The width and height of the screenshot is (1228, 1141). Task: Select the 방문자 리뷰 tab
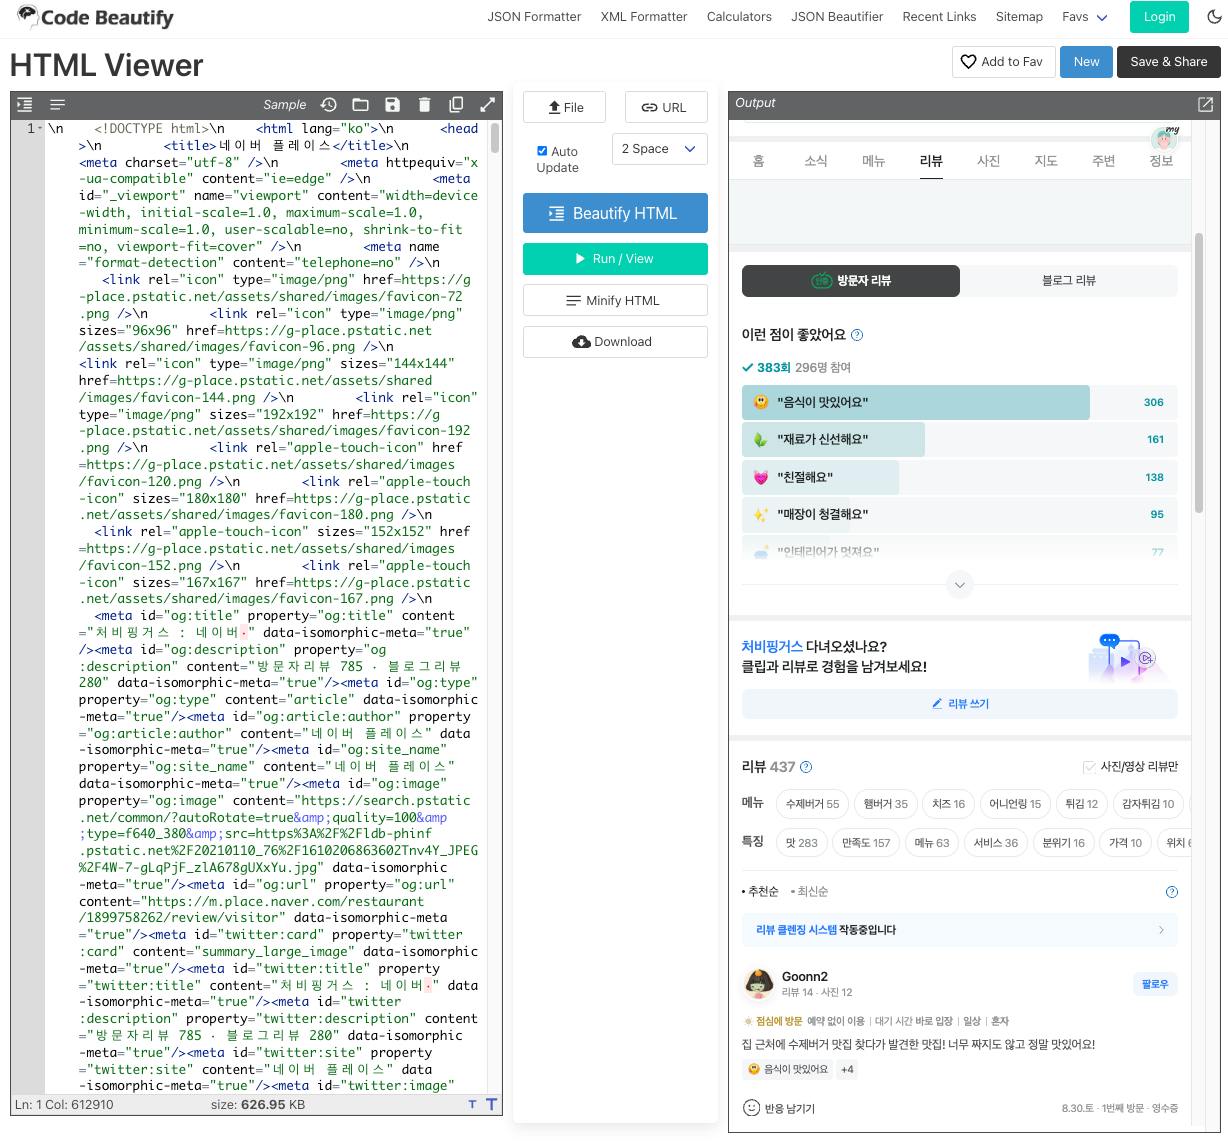click(x=851, y=281)
